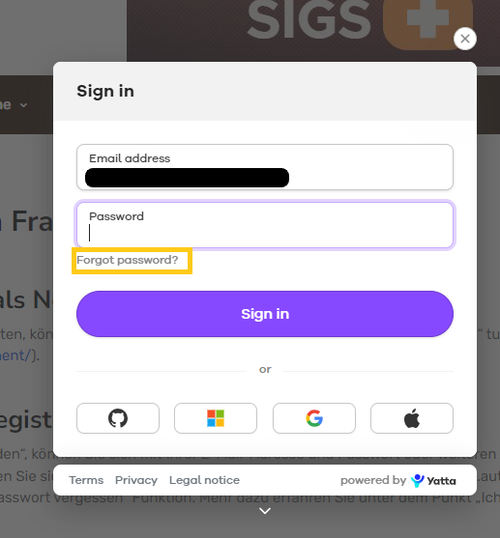This screenshot has width=500, height=538.
Task: Click inside the Password field
Action: click(x=265, y=225)
